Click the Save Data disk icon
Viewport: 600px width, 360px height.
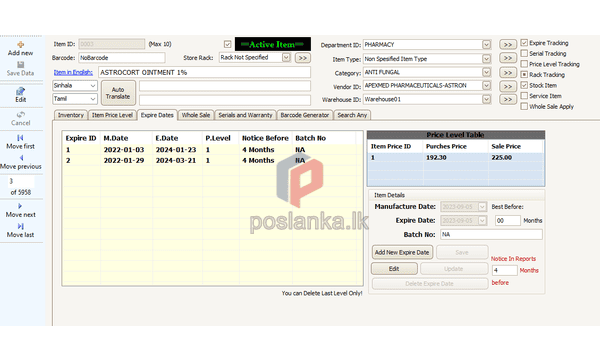coord(21,65)
